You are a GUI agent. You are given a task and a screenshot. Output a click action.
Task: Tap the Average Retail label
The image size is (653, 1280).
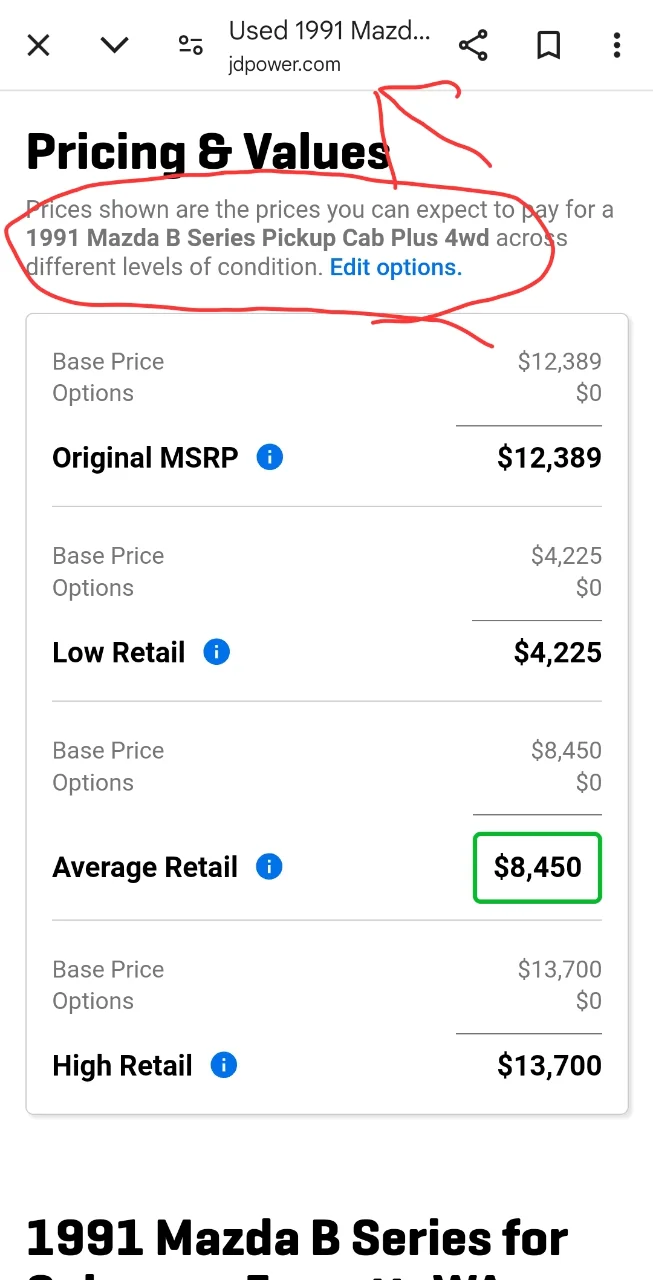pyautogui.click(x=145, y=867)
